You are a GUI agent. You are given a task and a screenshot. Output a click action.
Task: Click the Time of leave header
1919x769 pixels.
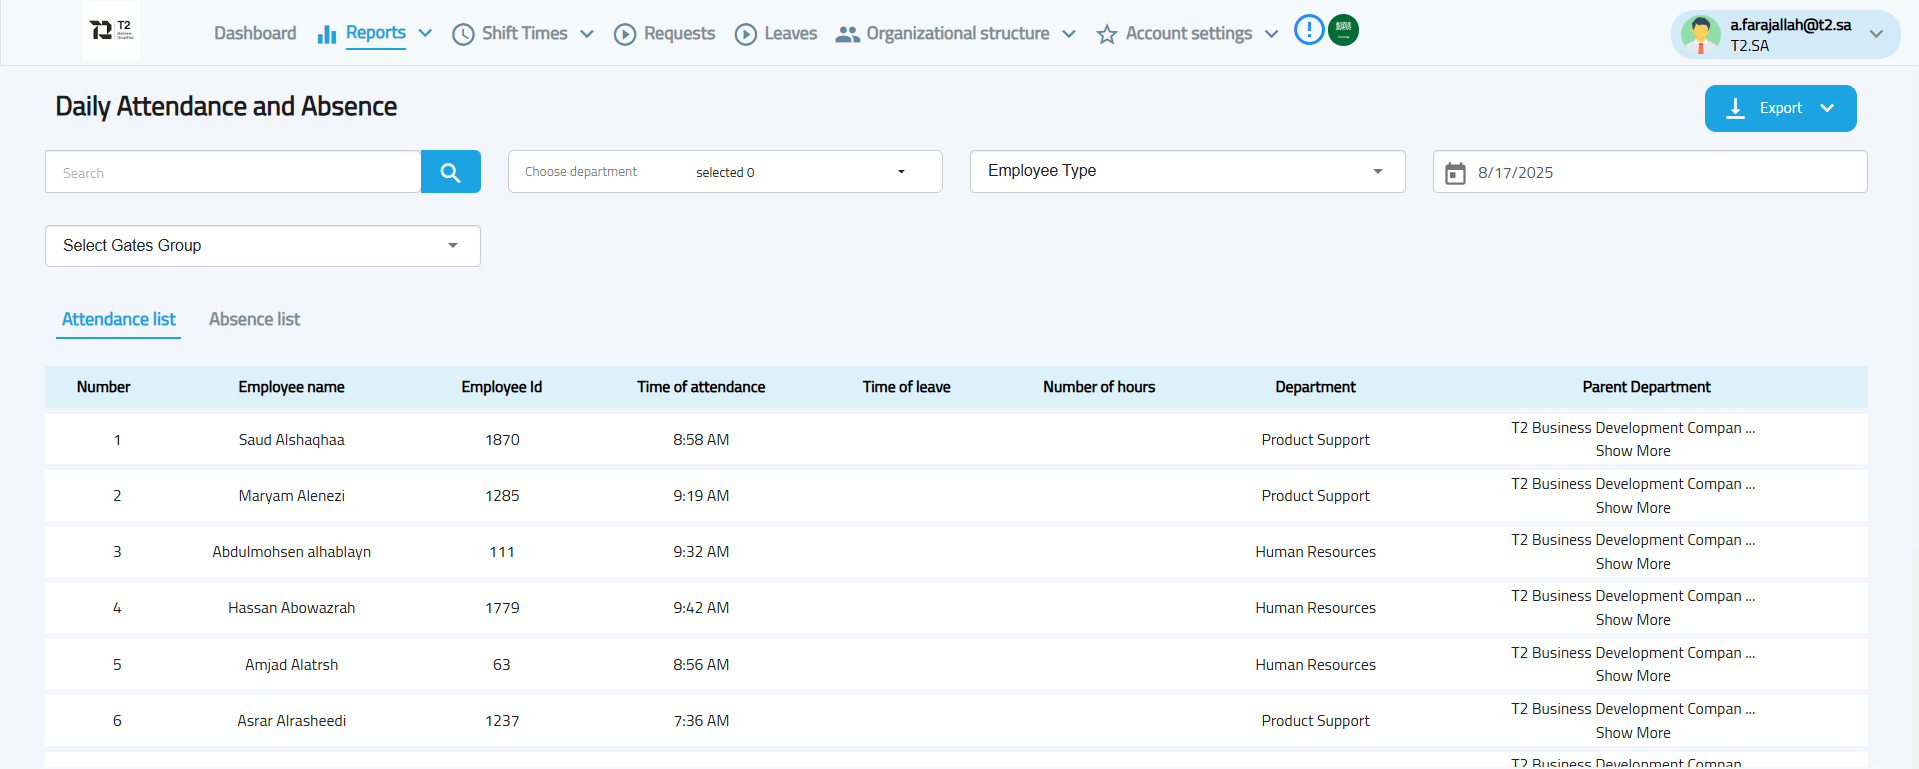click(x=907, y=387)
